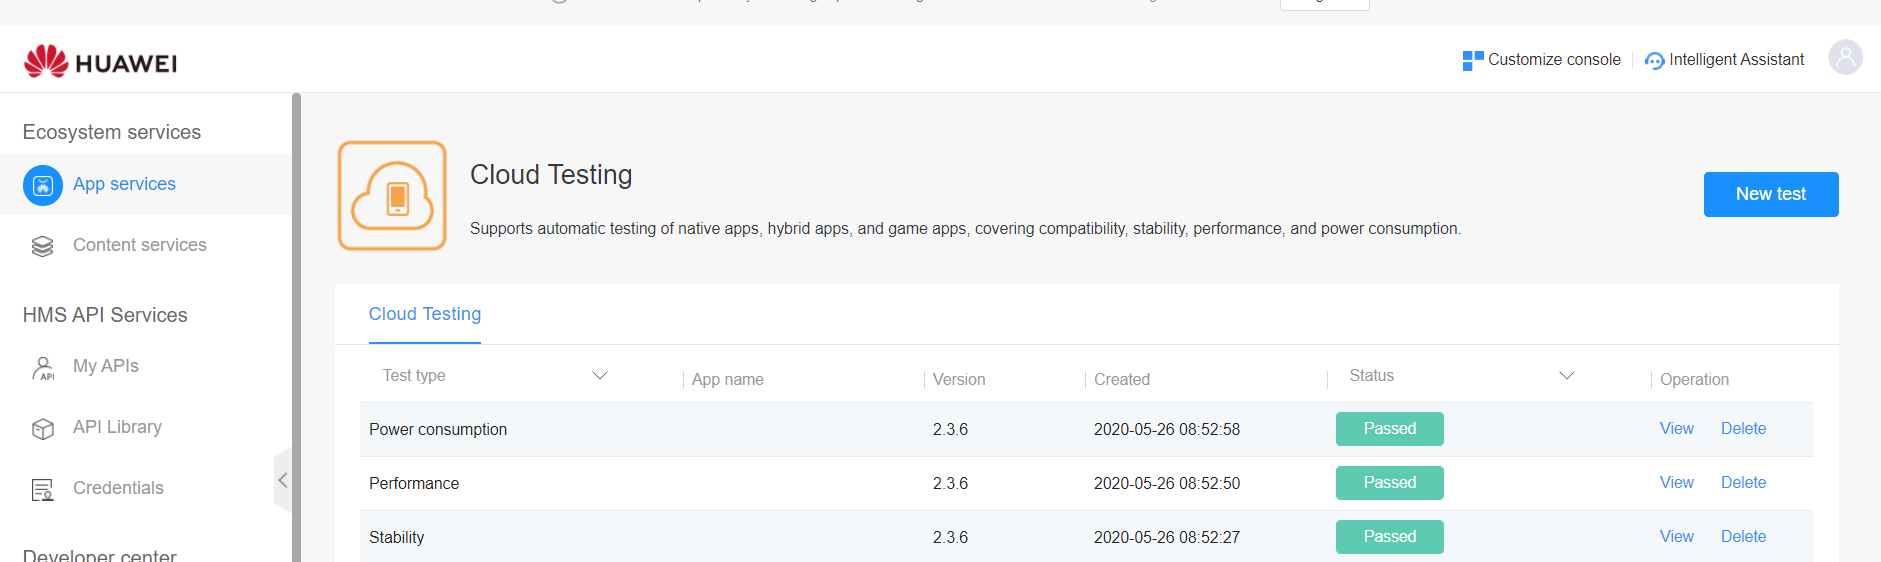View the Performance test
Image resolution: width=1881 pixels, height=562 pixels.
coord(1677,482)
